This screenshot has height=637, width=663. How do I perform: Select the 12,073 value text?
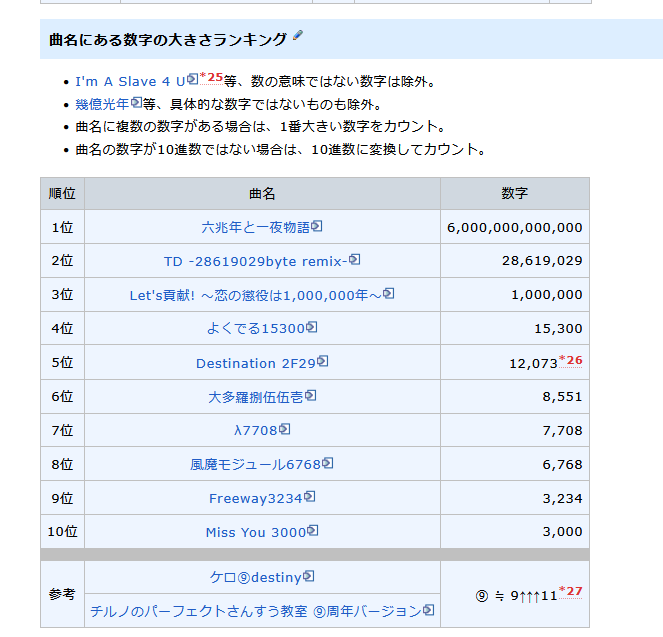533,364
